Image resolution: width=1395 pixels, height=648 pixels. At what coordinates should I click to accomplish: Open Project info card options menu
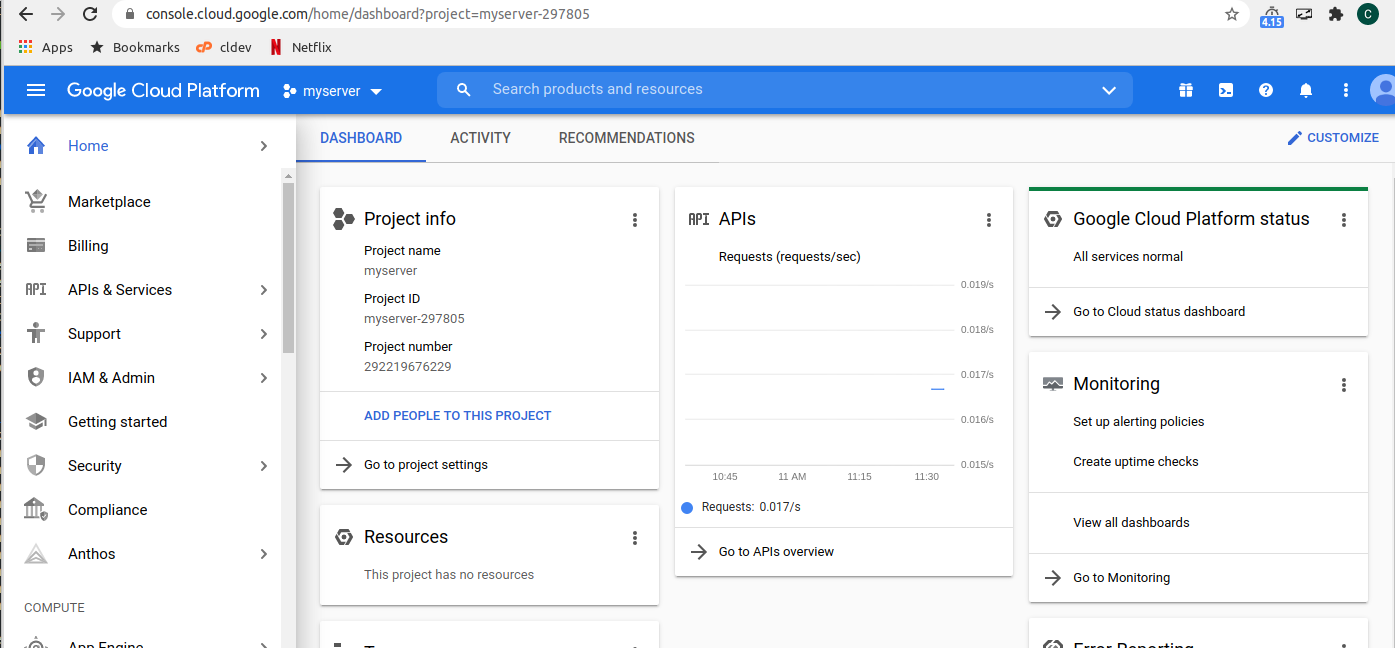[x=635, y=220]
